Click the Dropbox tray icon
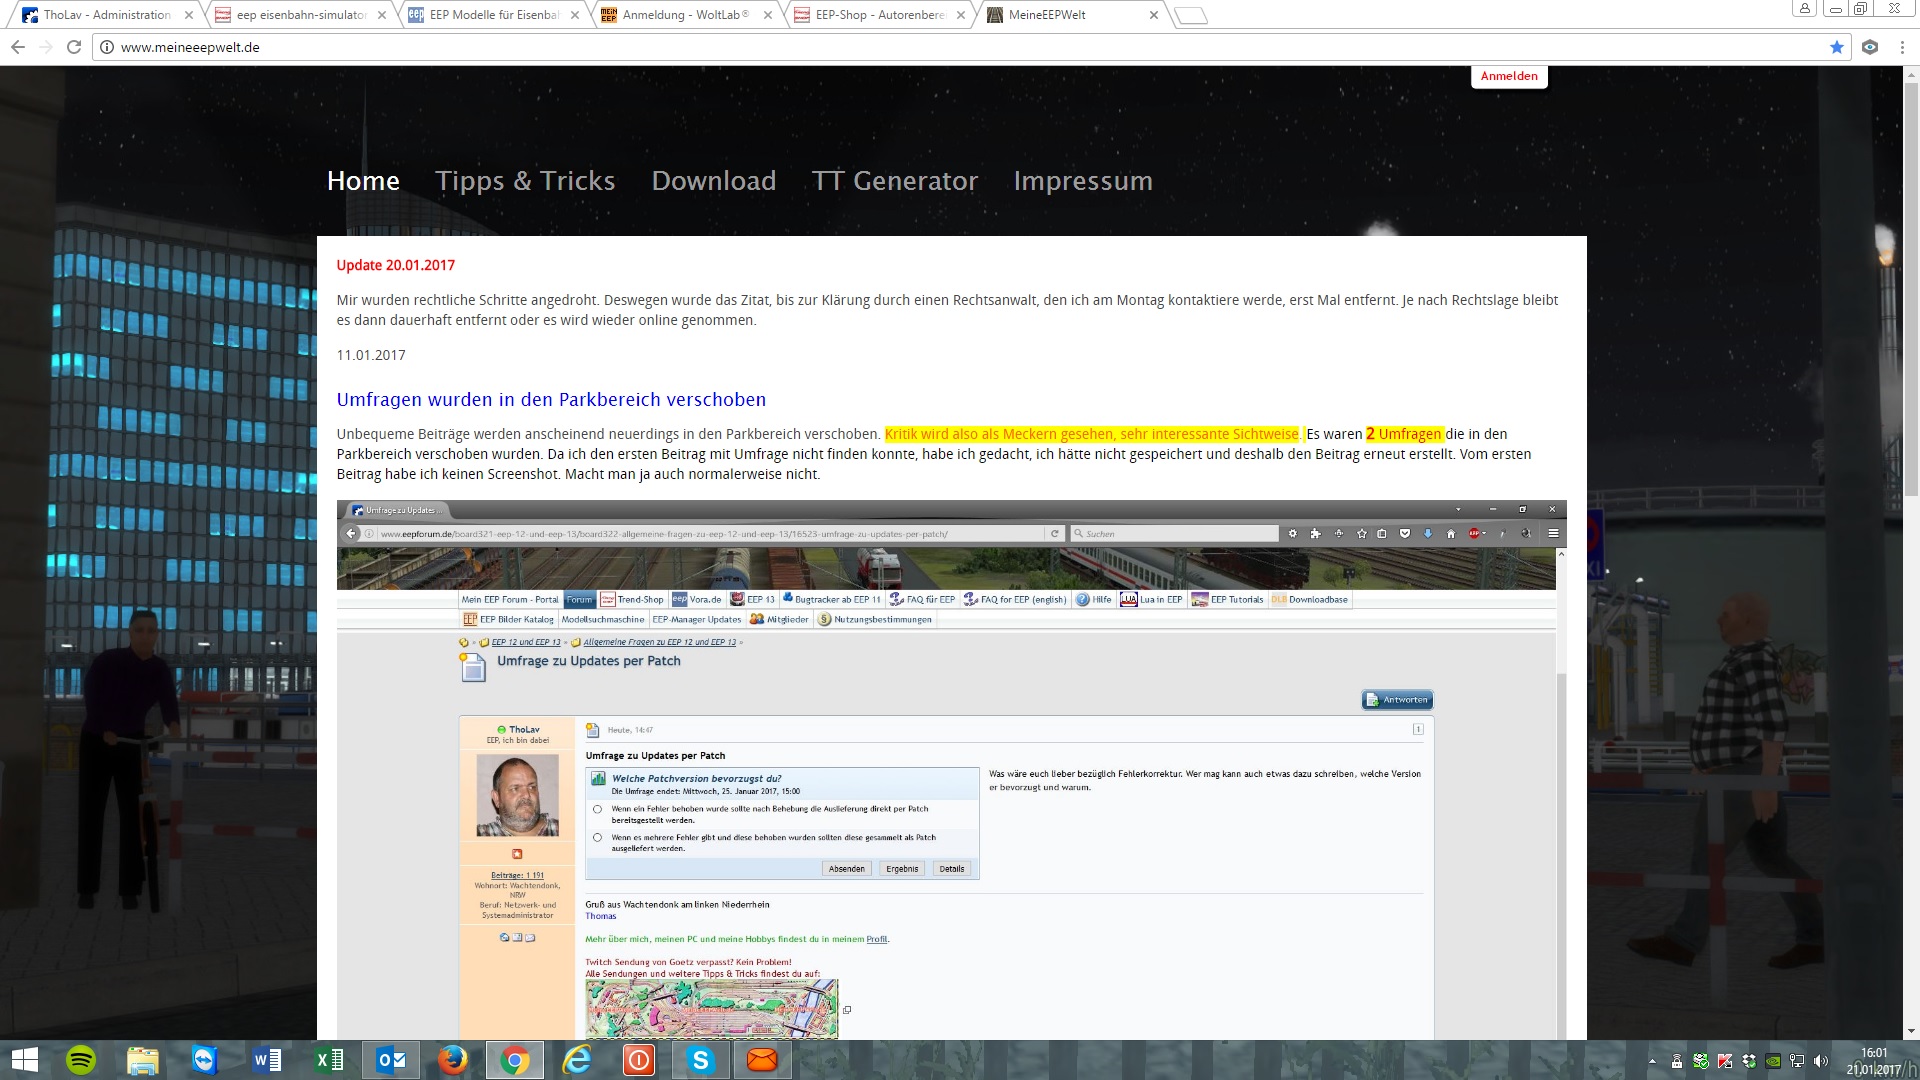Image resolution: width=1920 pixels, height=1080 pixels. [x=1748, y=1062]
